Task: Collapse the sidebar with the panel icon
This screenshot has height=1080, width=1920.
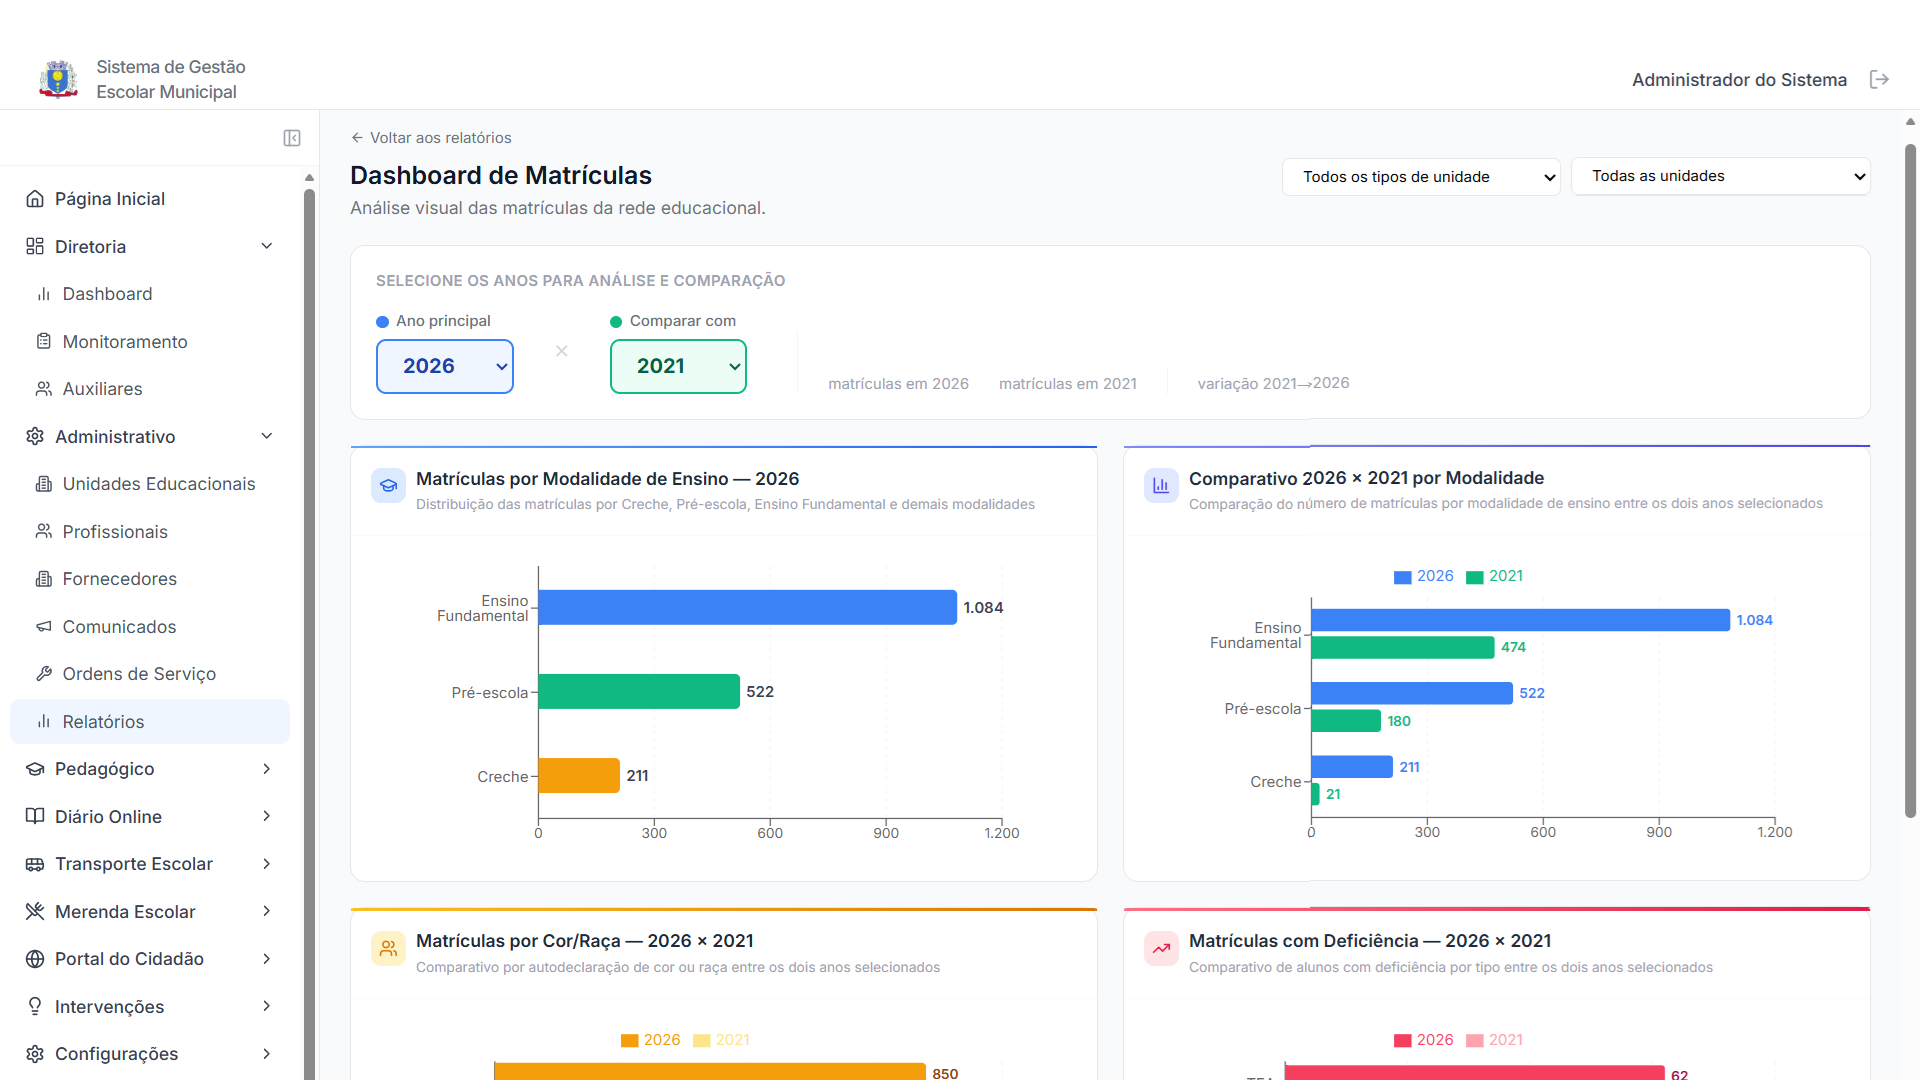Action: [x=292, y=138]
